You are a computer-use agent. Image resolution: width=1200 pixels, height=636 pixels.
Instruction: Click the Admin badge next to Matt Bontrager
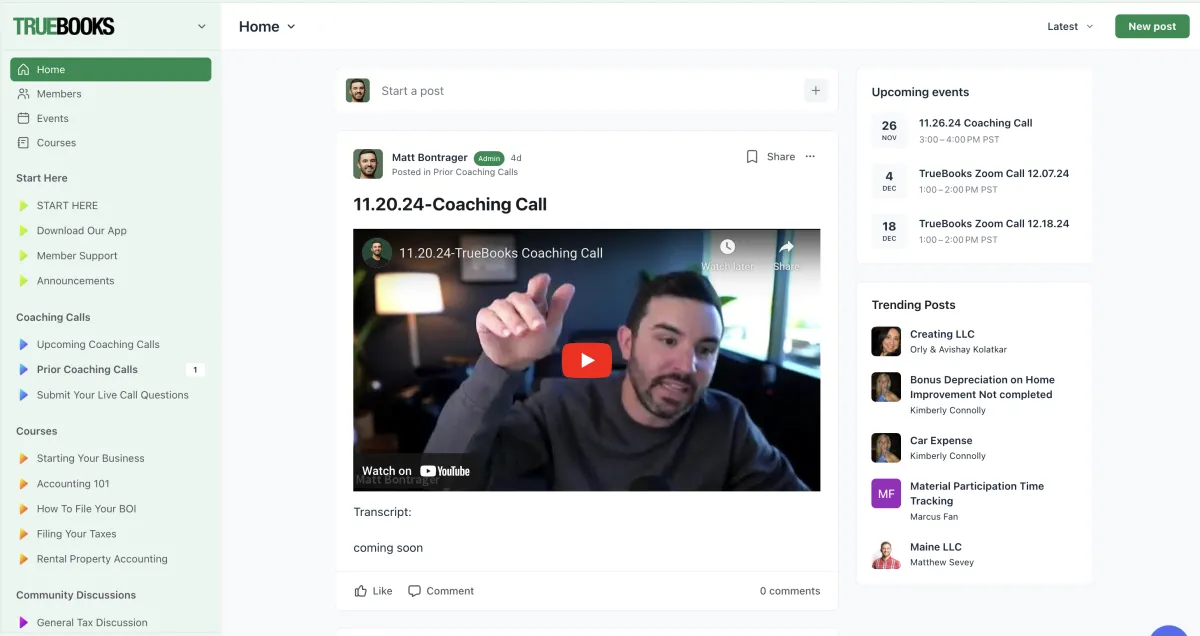(489, 158)
